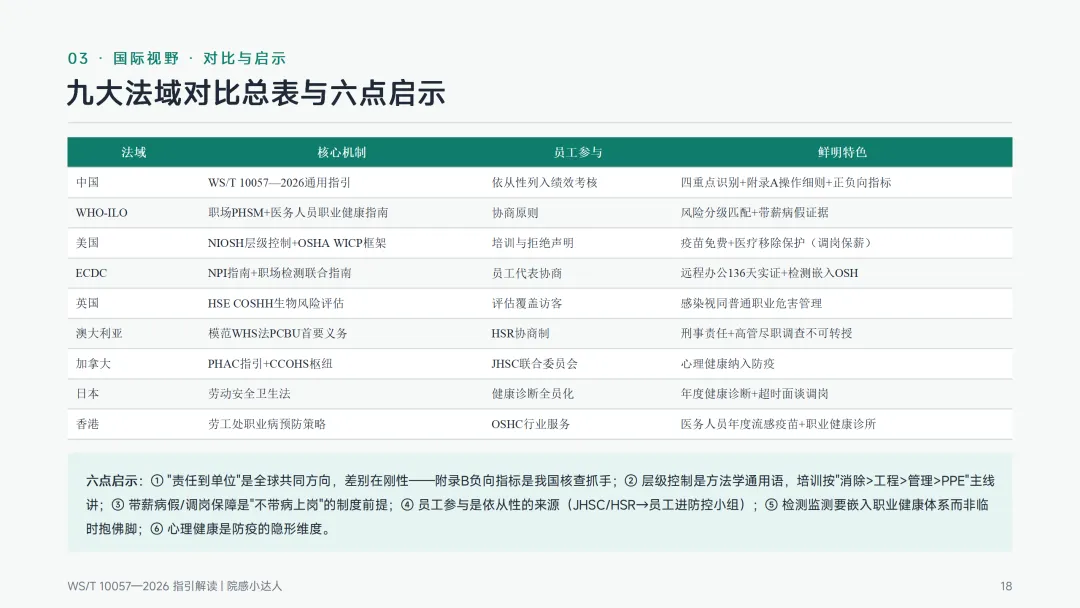The image size is (1080, 608).
Task: Select the 美国 row label
Action: click(87, 243)
